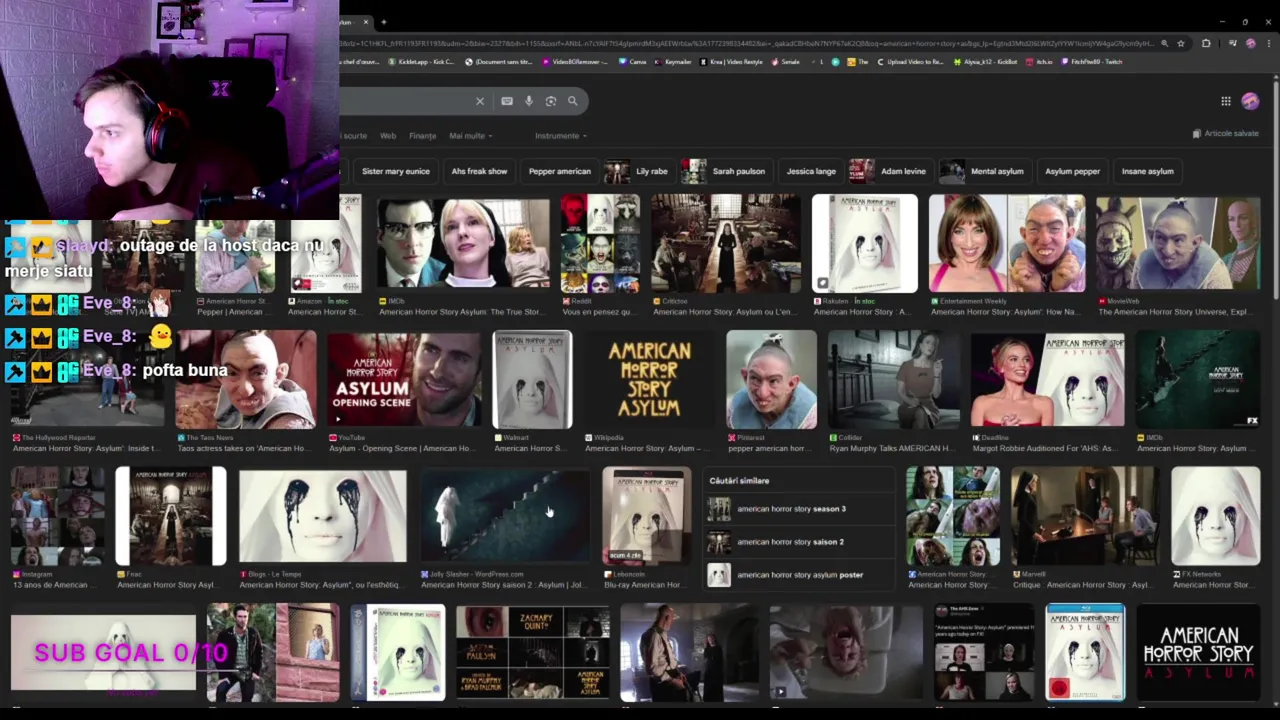Select the Sister mary eunice chip
The height and width of the screenshot is (720, 1280).
(x=396, y=171)
